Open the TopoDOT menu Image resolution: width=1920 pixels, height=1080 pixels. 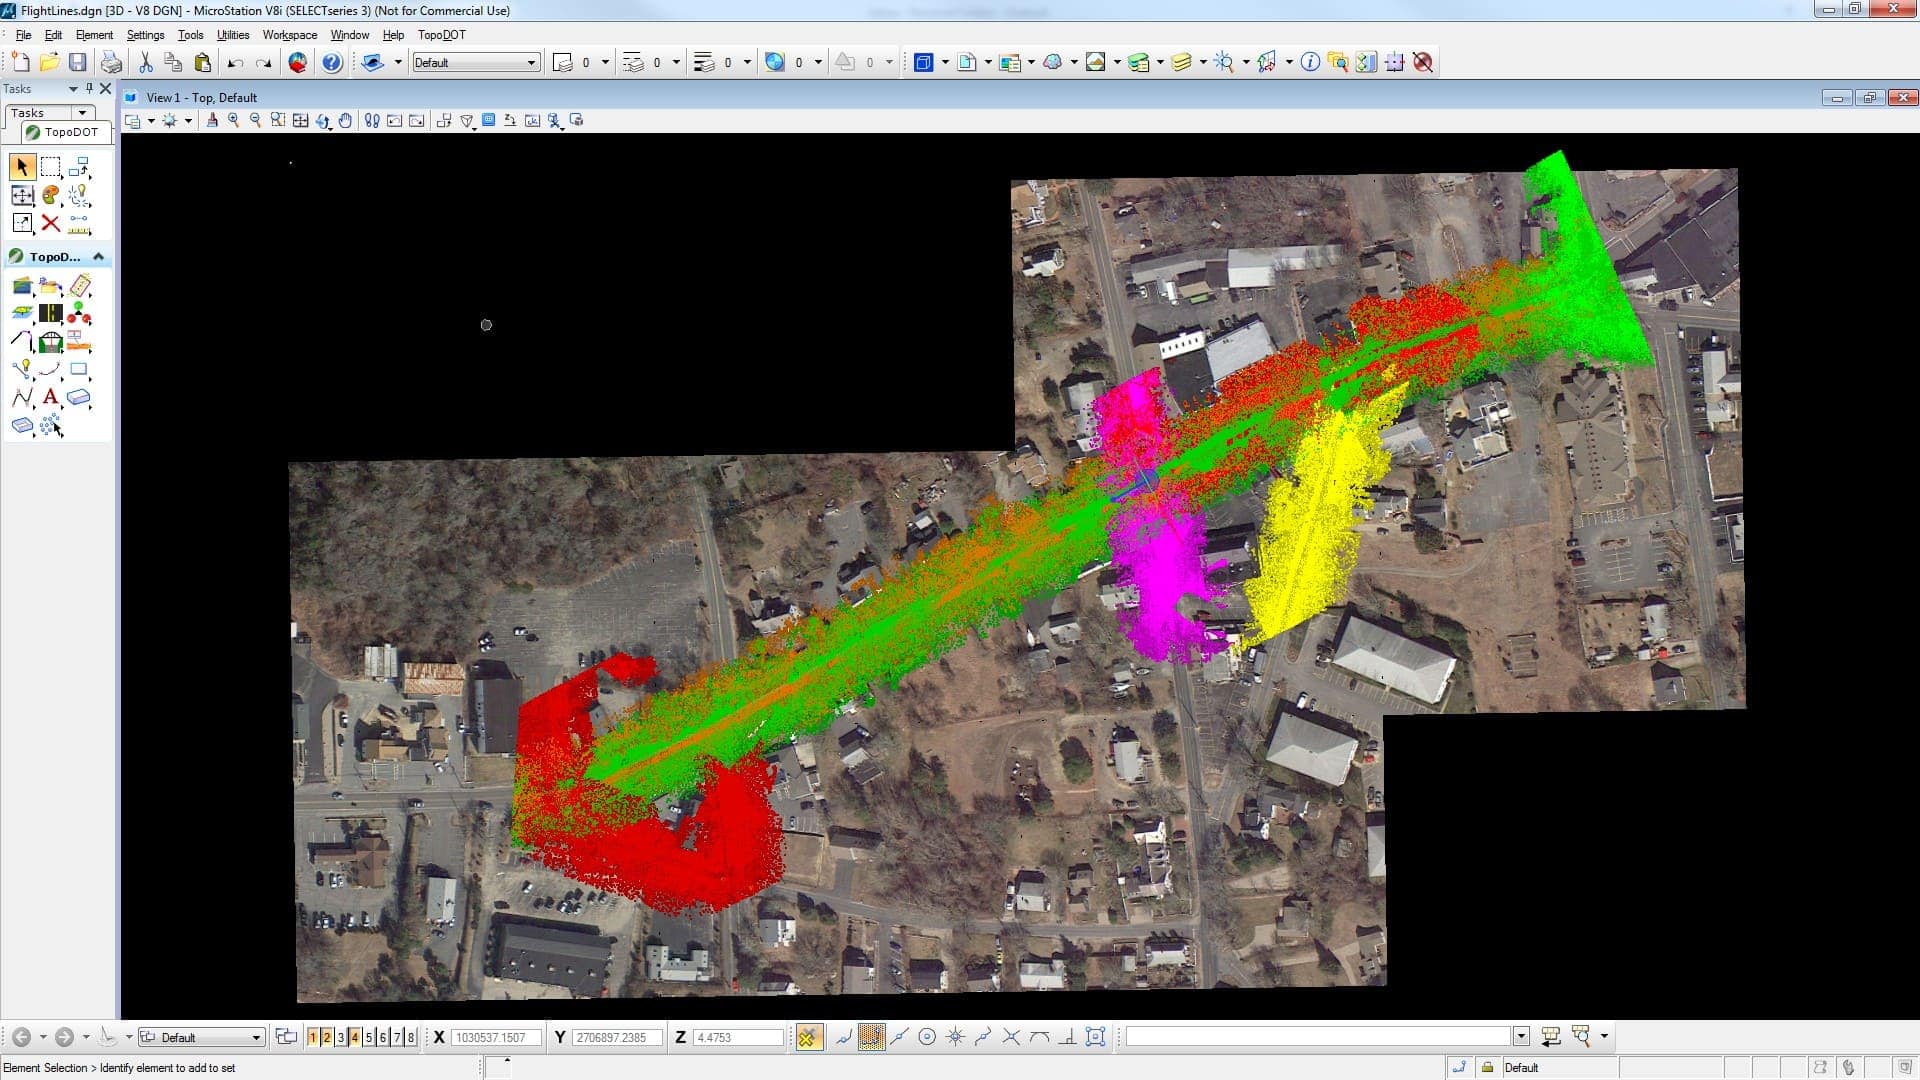pyautogui.click(x=441, y=35)
